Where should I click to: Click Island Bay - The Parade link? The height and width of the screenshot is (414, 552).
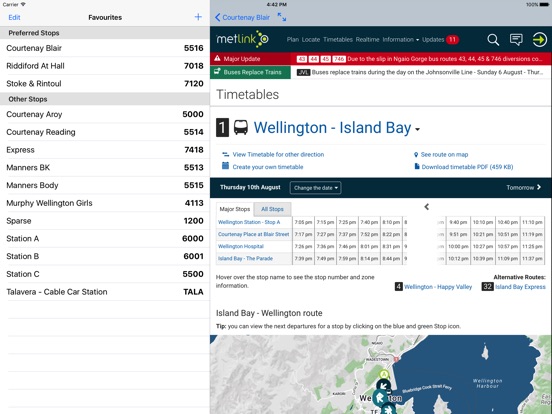point(245,258)
